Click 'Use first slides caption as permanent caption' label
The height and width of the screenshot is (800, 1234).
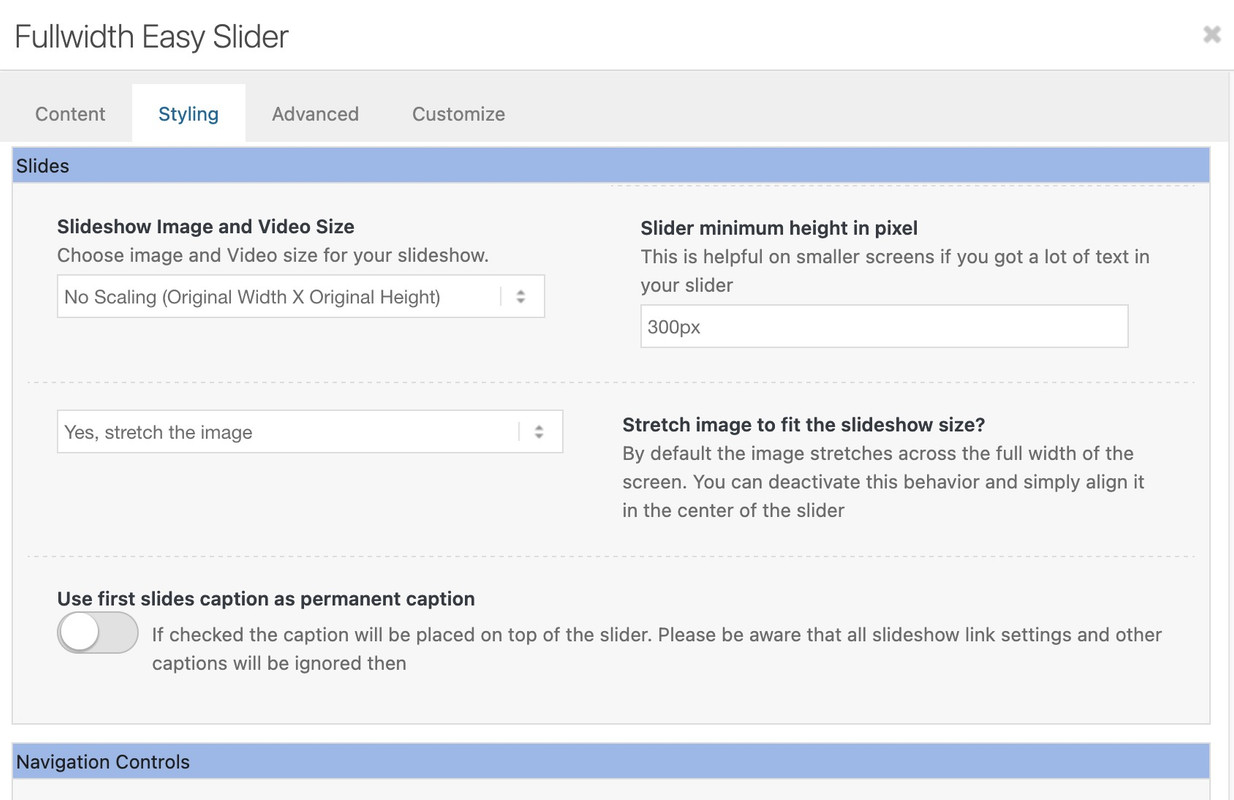click(x=266, y=599)
